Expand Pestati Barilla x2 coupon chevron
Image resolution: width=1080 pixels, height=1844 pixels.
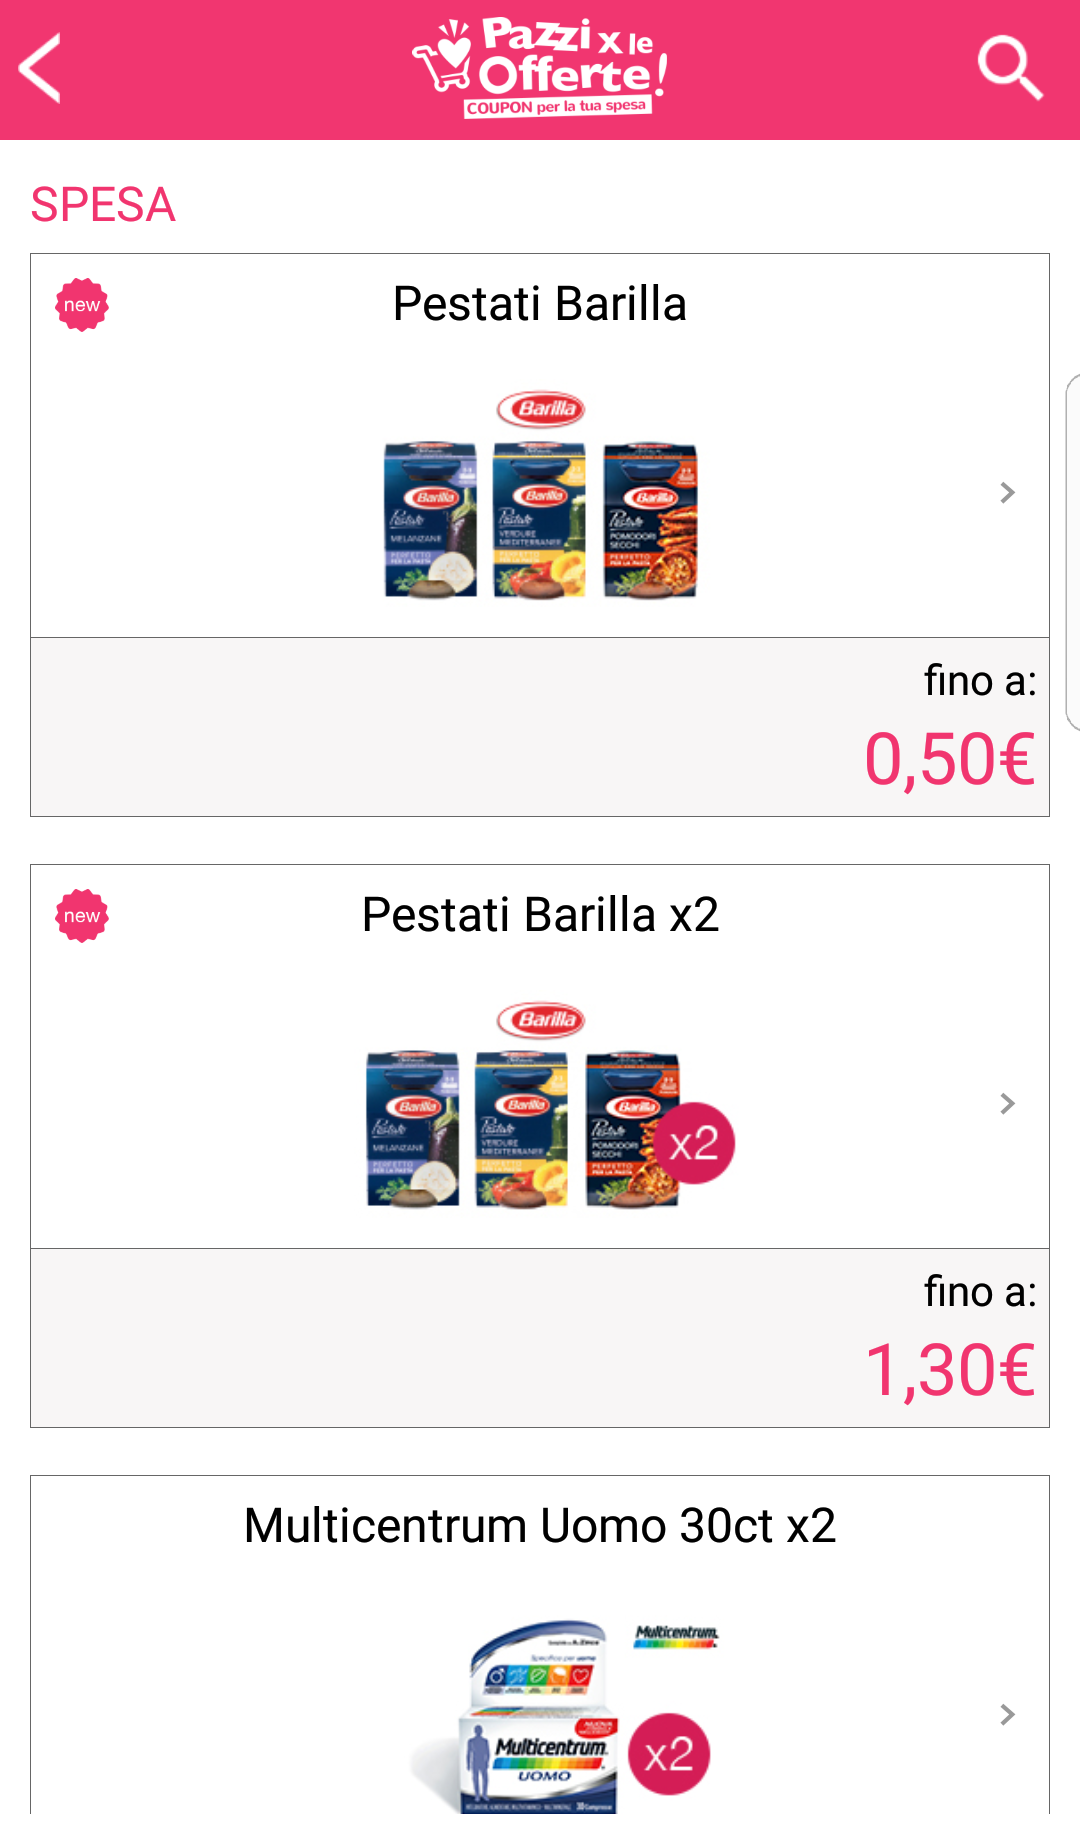tap(1007, 1104)
